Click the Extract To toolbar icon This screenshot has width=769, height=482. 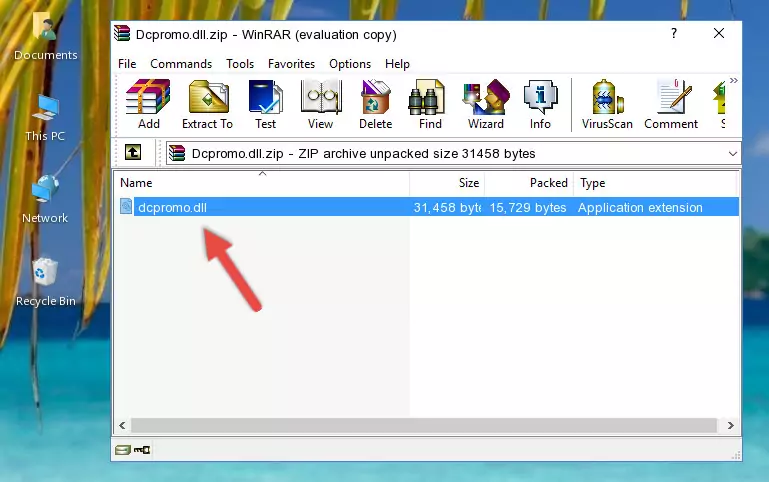[x=207, y=104]
